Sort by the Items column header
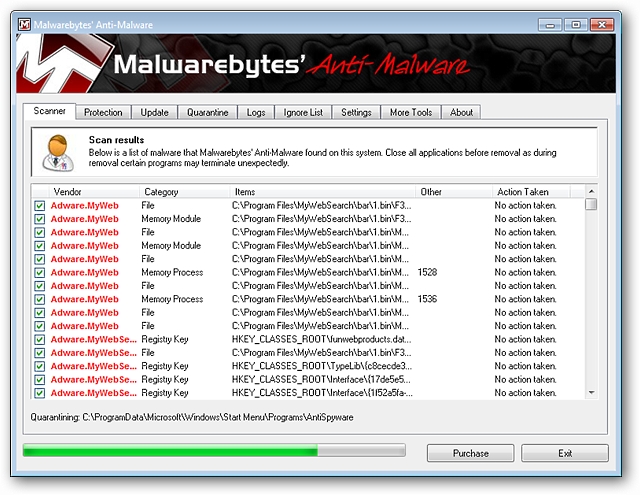Viewport: 640px width, 495px height. tap(323, 192)
